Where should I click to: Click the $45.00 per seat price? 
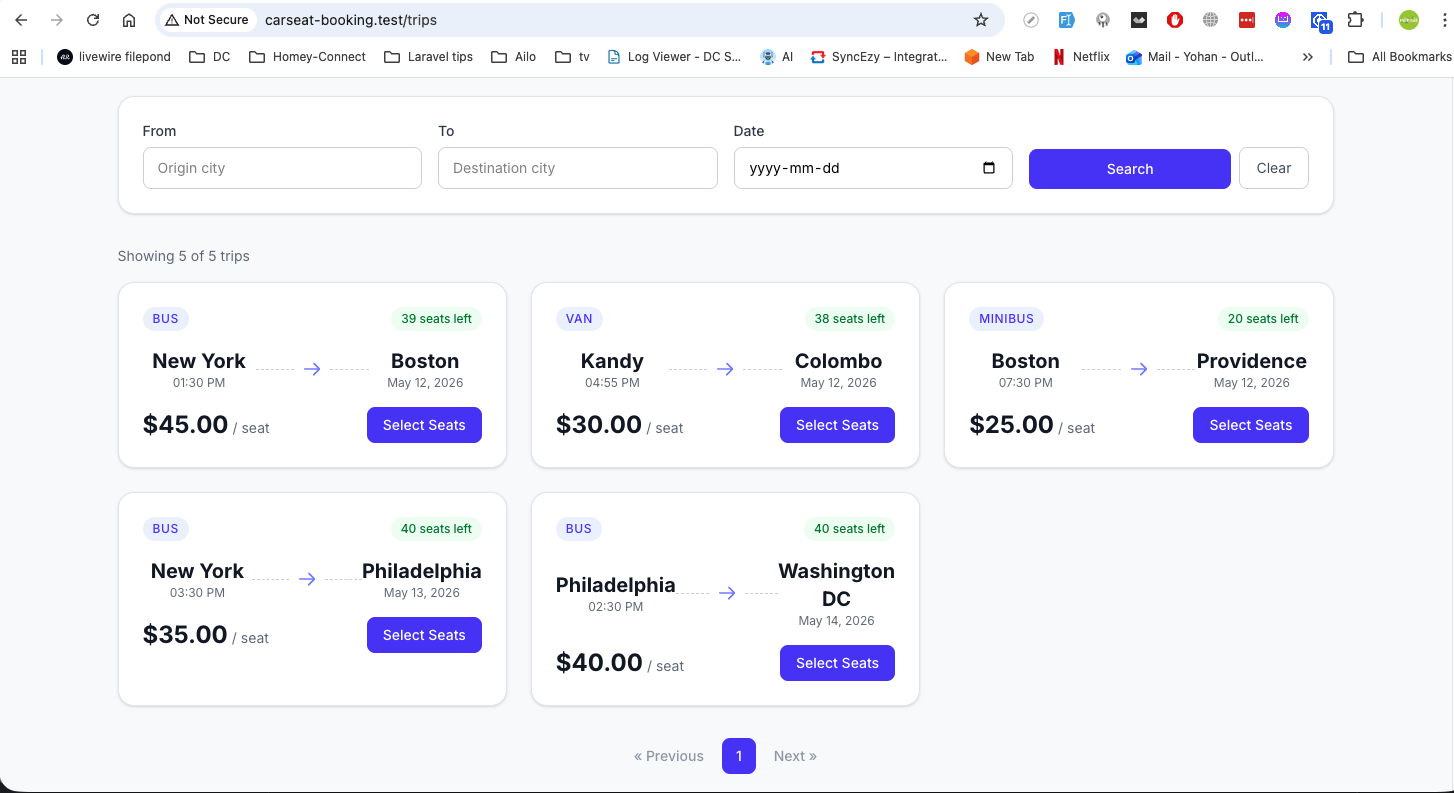[206, 425]
